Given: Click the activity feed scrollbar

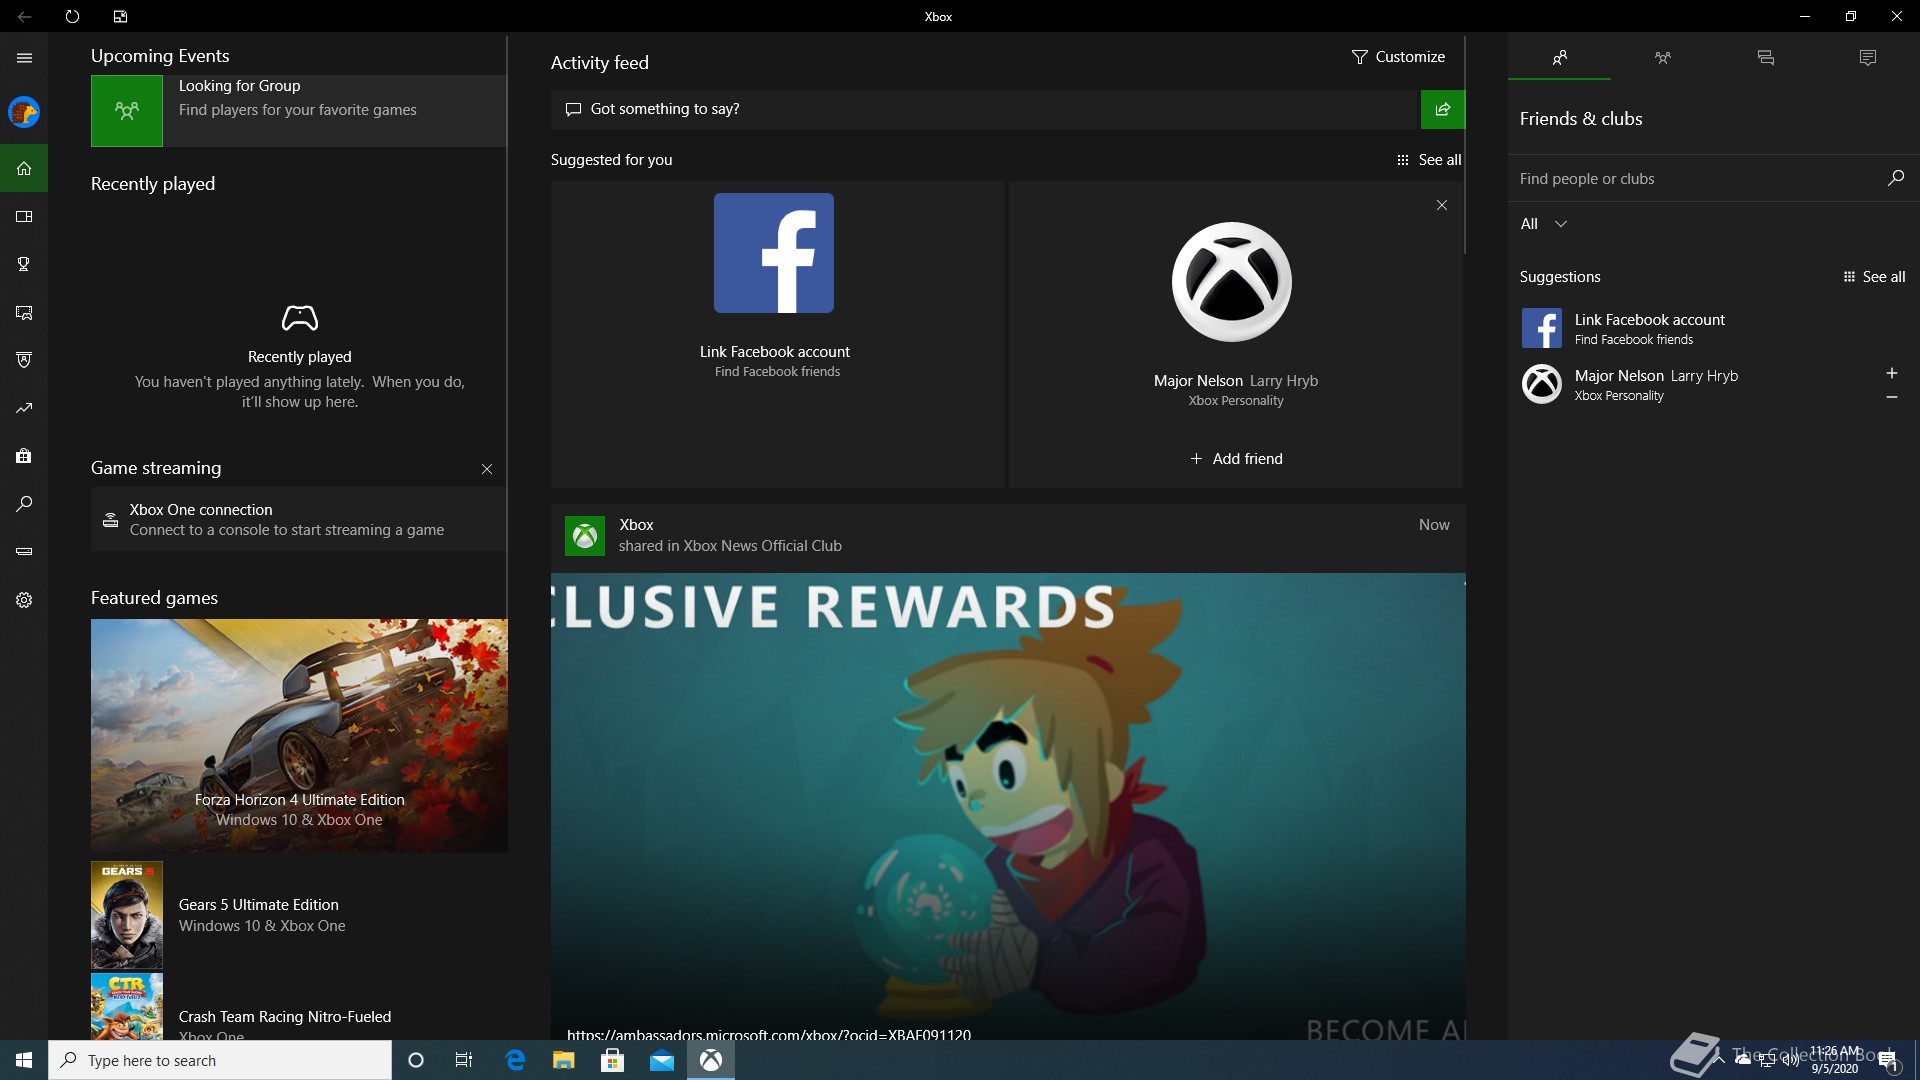Looking at the screenshot, I should (x=1465, y=145).
